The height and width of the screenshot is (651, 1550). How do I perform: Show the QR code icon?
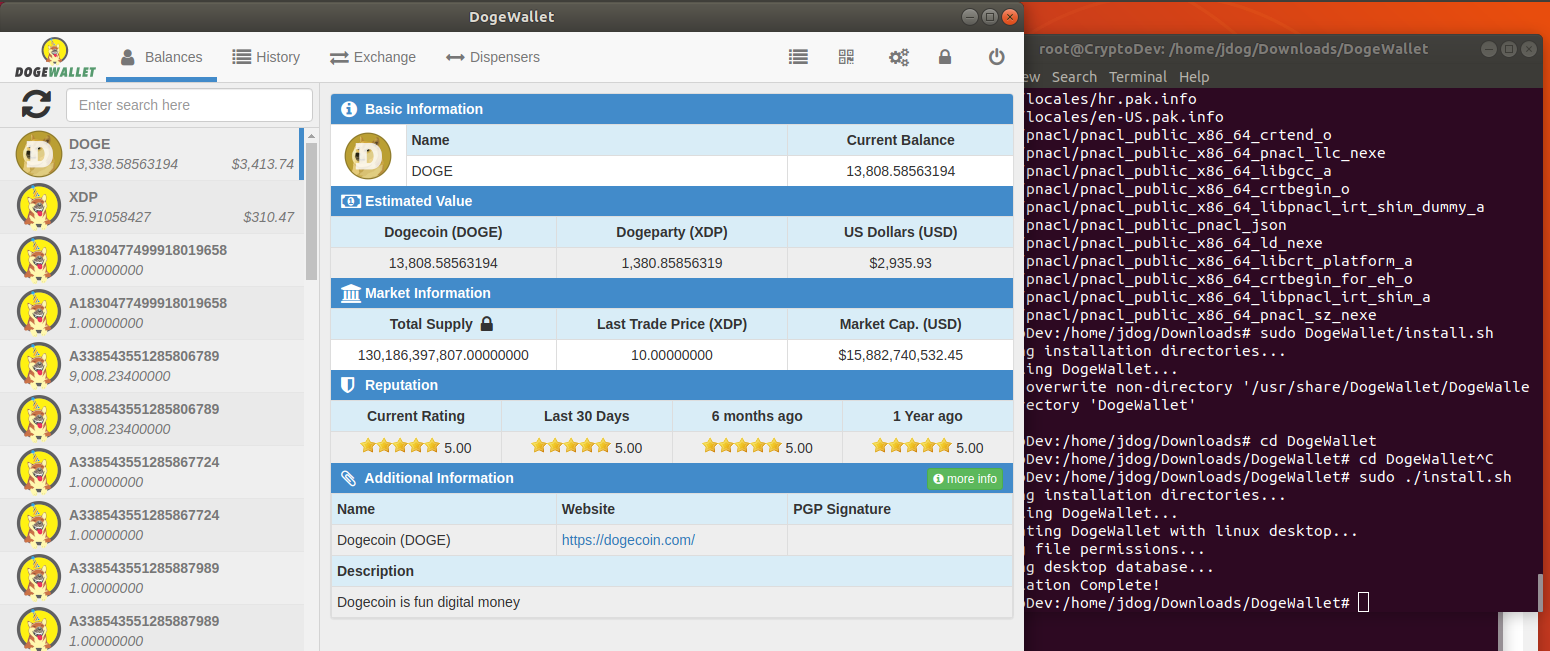click(x=847, y=57)
